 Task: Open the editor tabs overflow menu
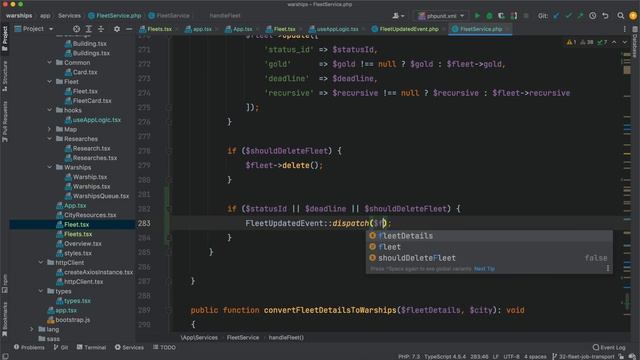point(624,29)
